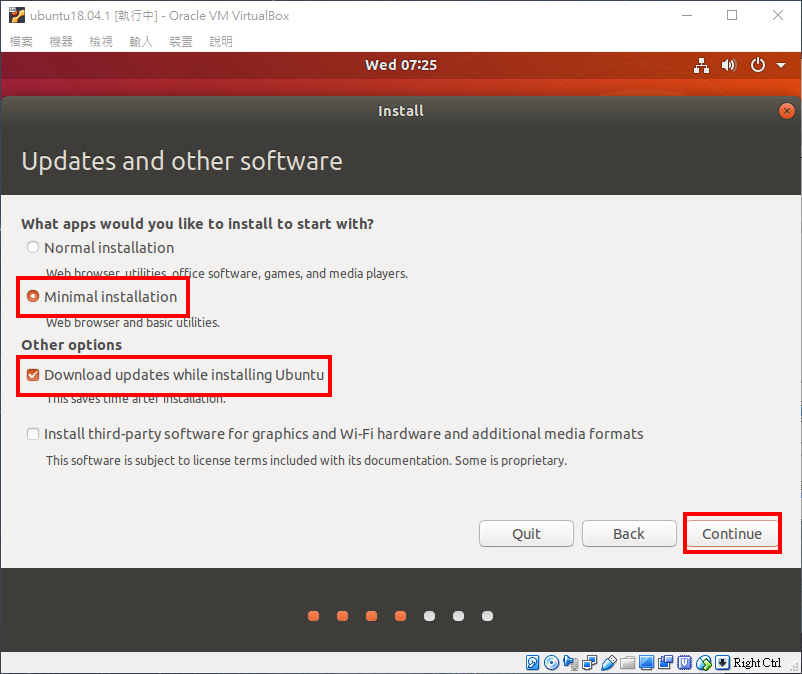Click the last white progress dot
802x674 pixels.
coord(487,616)
